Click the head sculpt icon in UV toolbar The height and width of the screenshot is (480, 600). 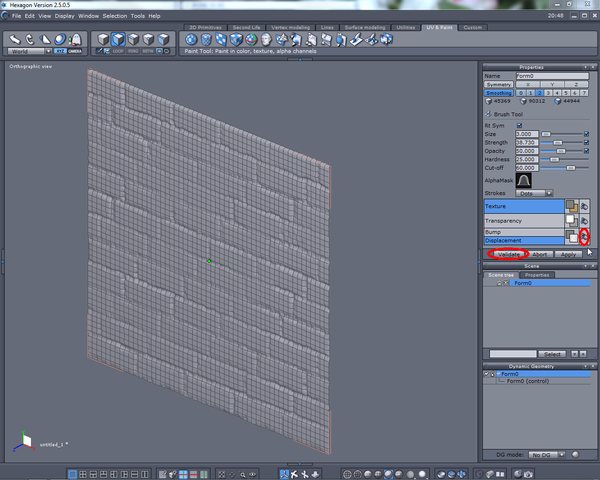pyautogui.click(x=266, y=39)
